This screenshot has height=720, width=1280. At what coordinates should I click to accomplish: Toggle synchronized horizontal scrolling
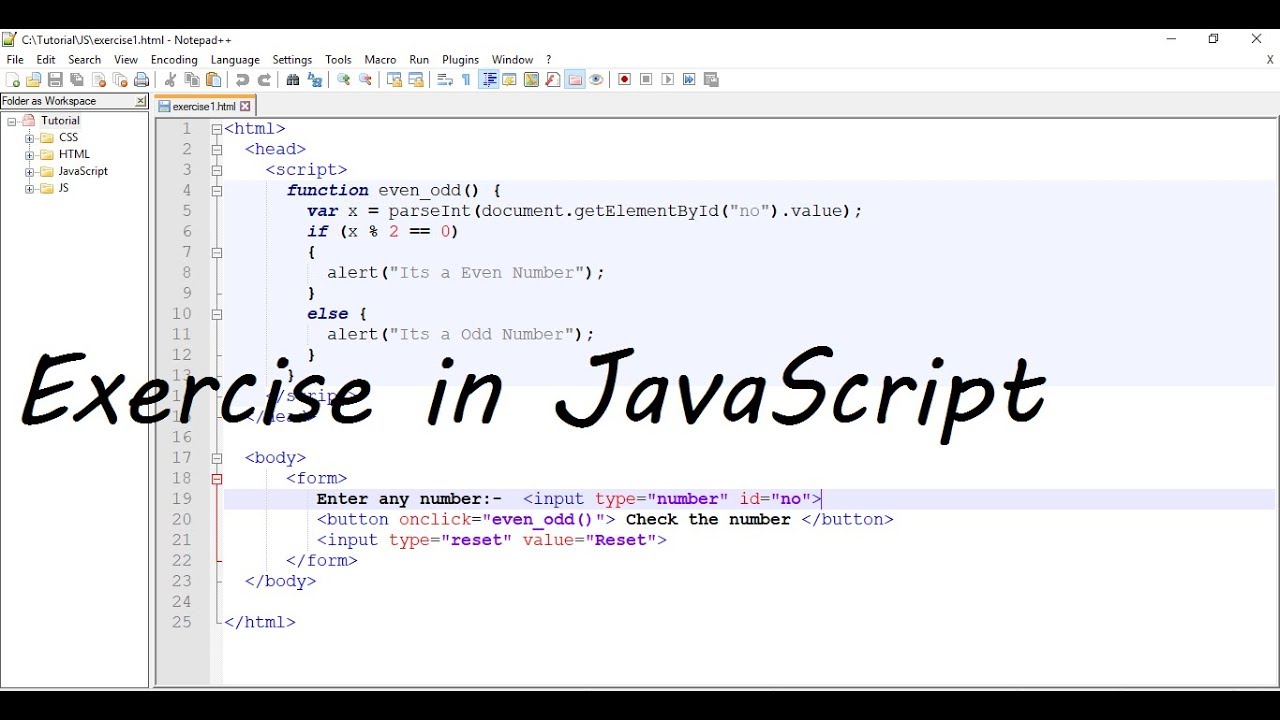pos(416,80)
